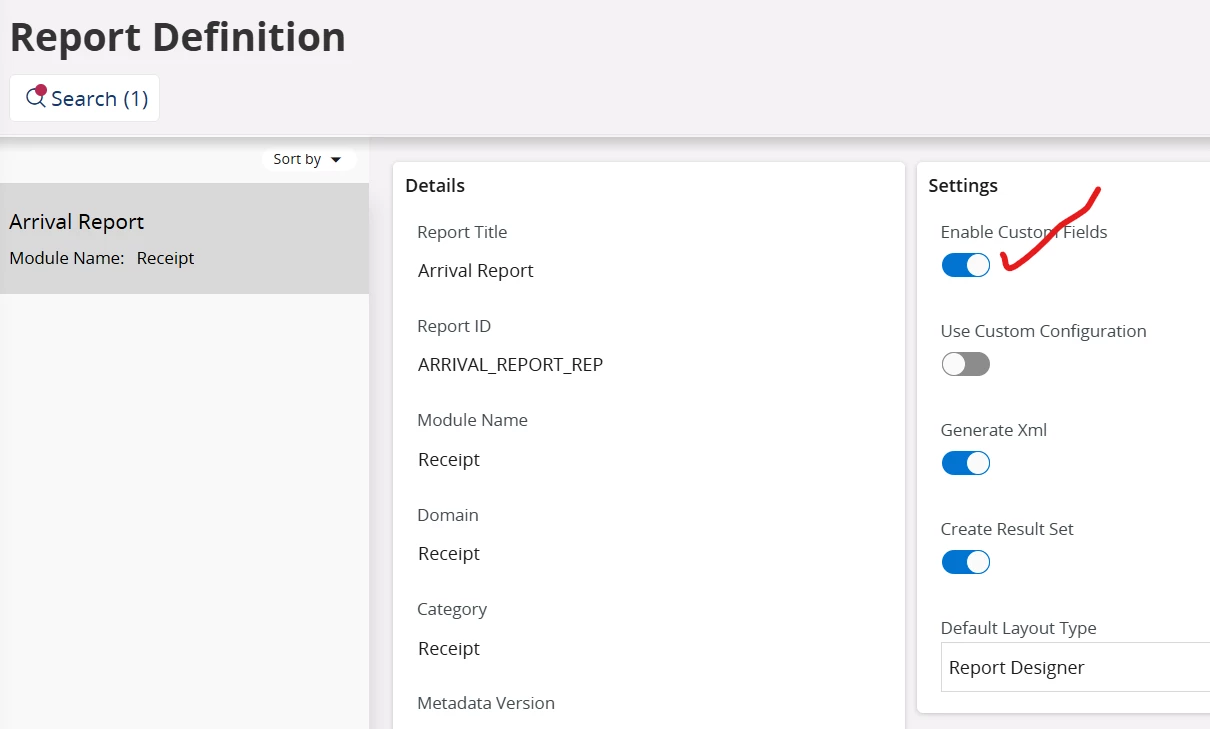Select the Arrival Report list entry
1210x729 pixels.
[184, 238]
